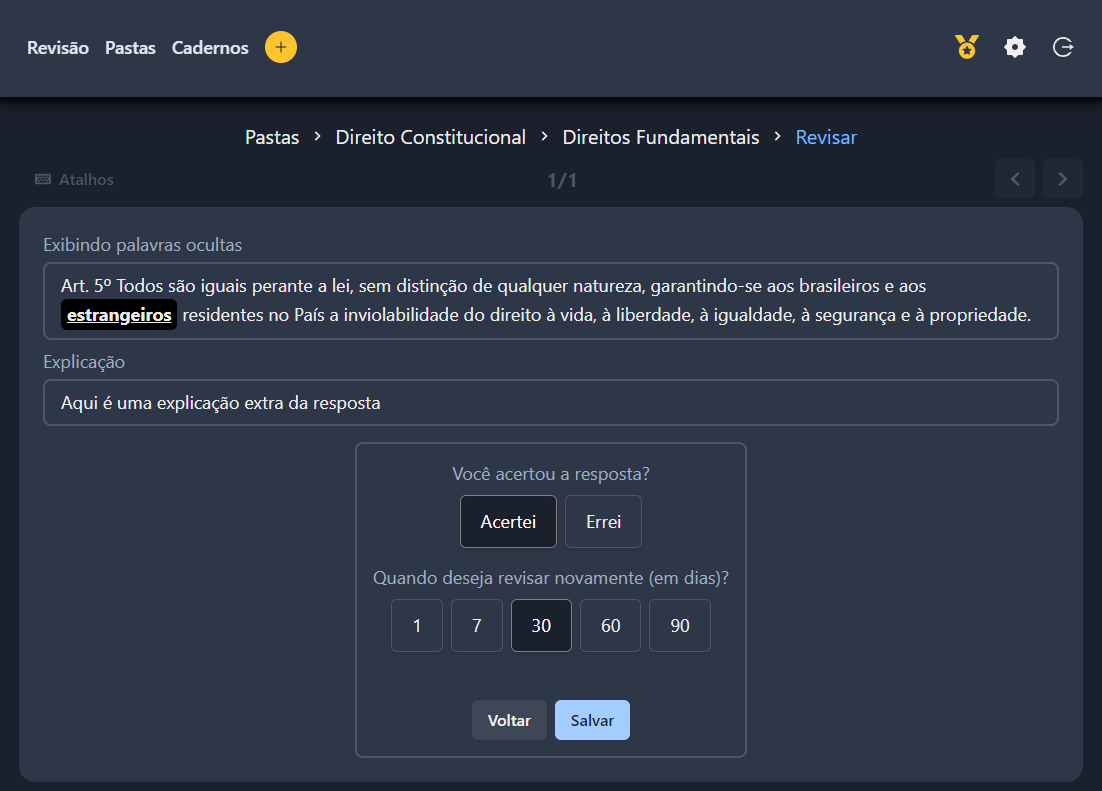Click the logout icon
1102x791 pixels.
[1063, 47]
